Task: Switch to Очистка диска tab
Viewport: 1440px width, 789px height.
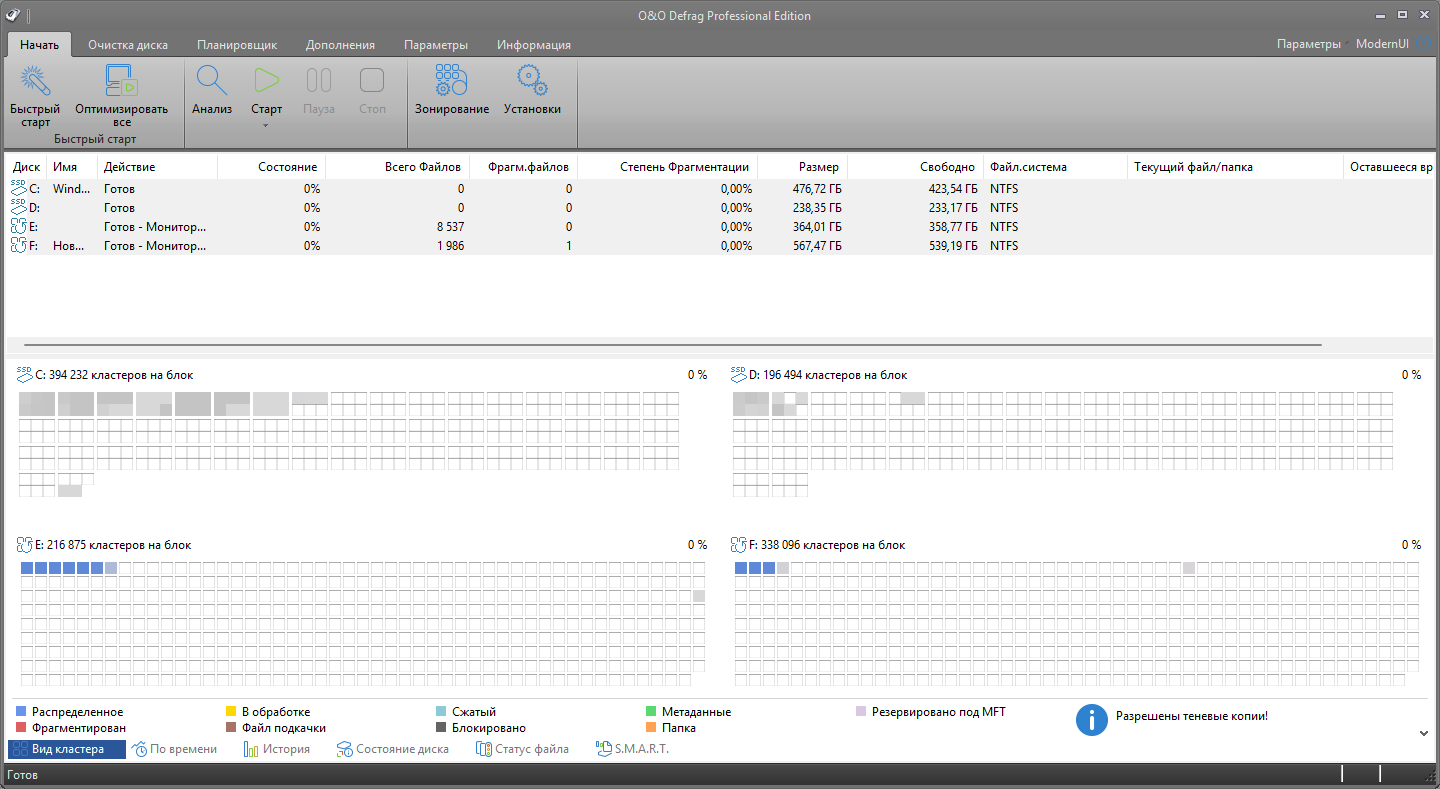Action: (128, 45)
